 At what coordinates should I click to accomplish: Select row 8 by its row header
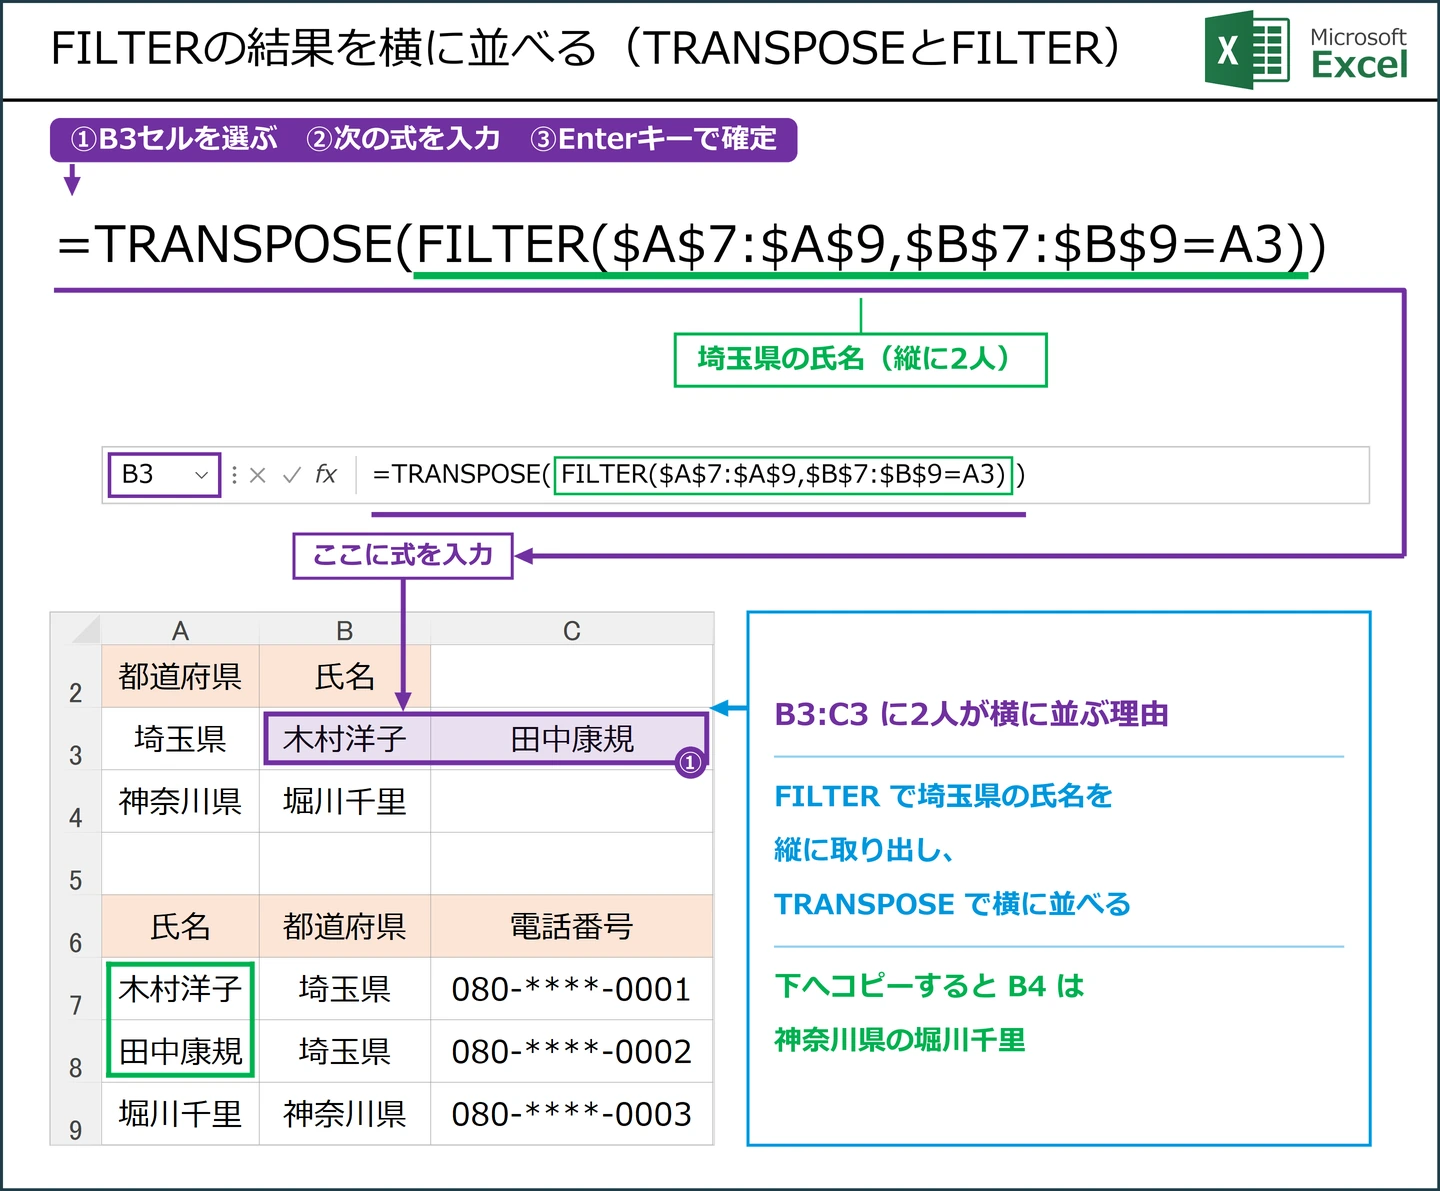76,1051
